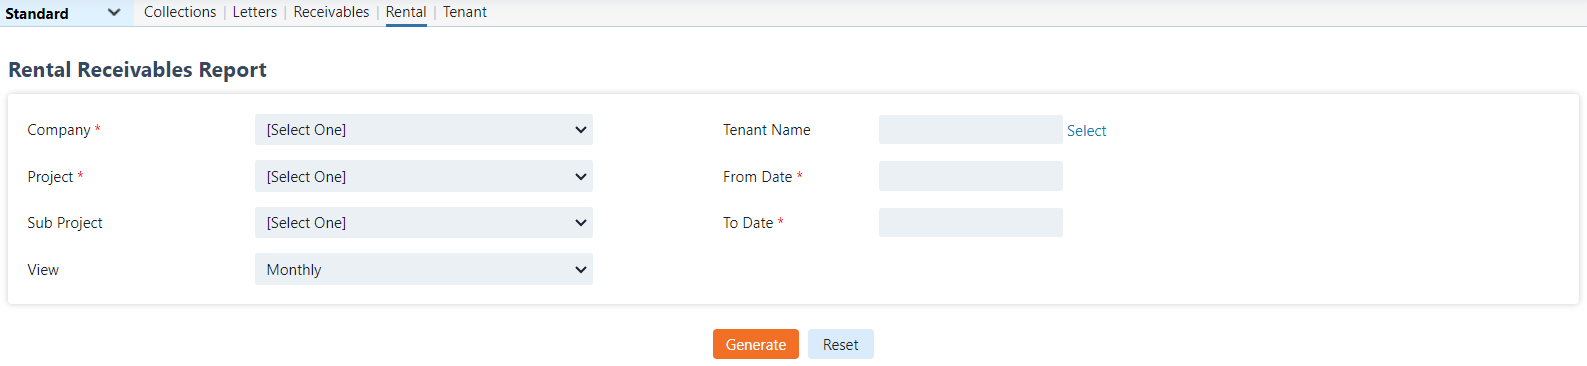1587x366 pixels.
Task: Focus the To Date field
Action: click(970, 222)
